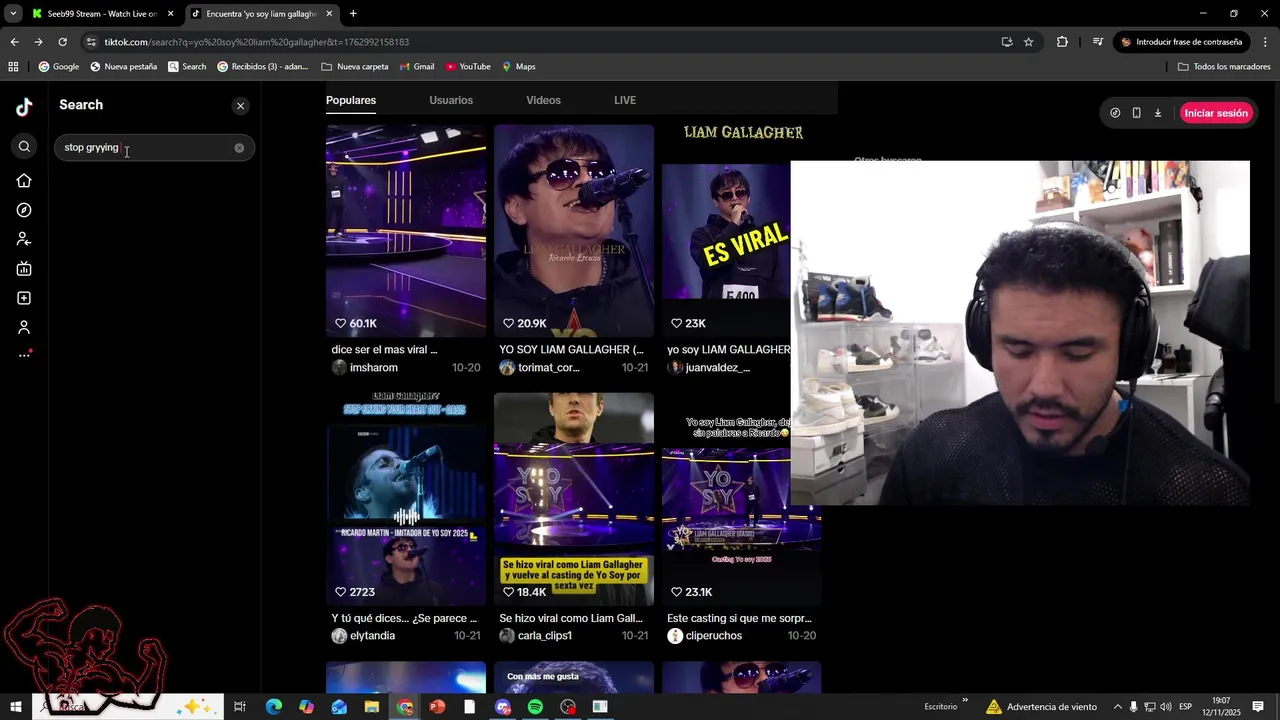Open the 20.9K likes Liam Gallagher video
The image size is (1280, 720).
click(x=574, y=231)
